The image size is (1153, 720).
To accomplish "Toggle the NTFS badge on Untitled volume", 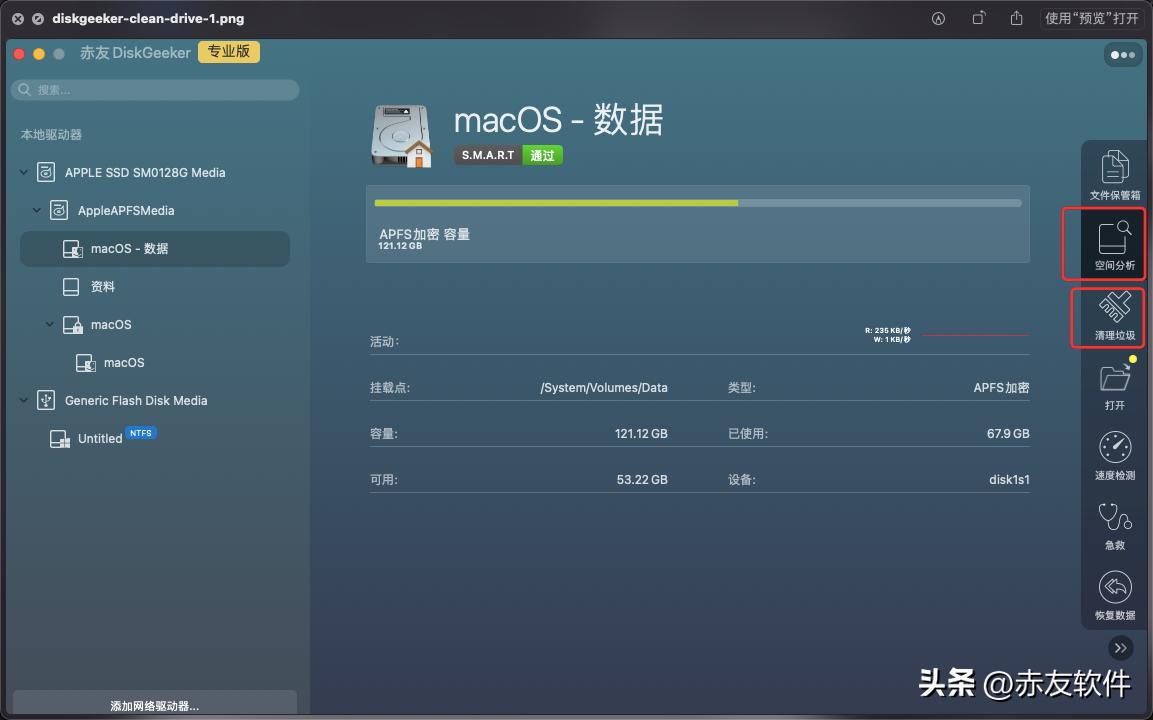I will [x=141, y=432].
